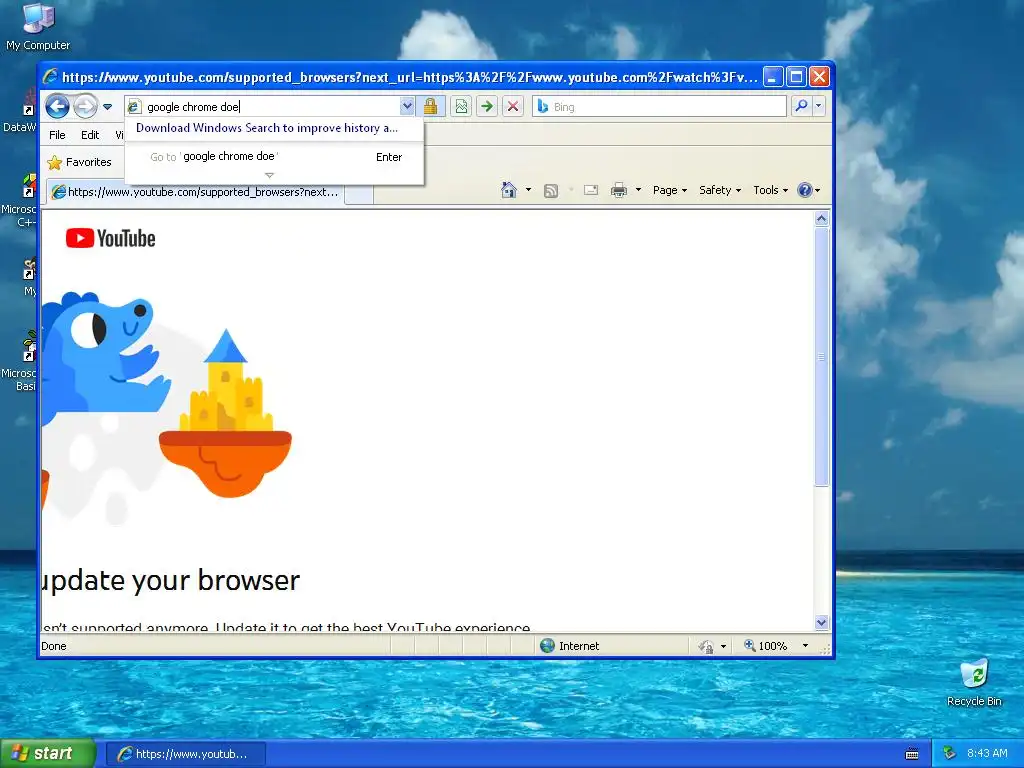
Task: Click Download Windows Search suggestion link
Action: [266, 128]
